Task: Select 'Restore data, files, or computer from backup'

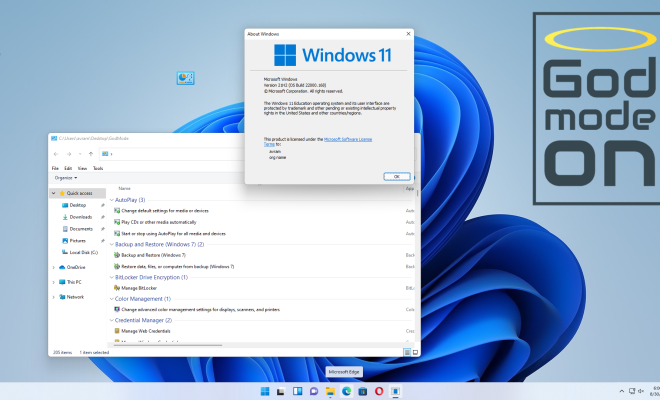Action: 178,266
